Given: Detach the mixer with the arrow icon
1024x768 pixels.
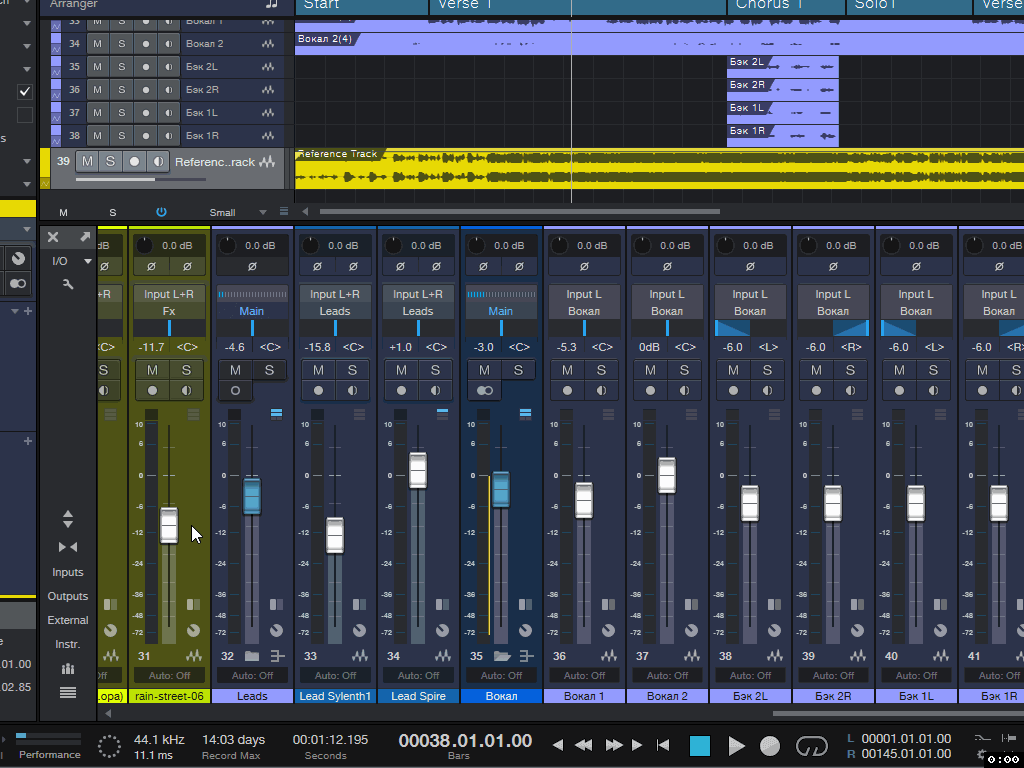Looking at the screenshot, I should pyautogui.click(x=85, y=237).
